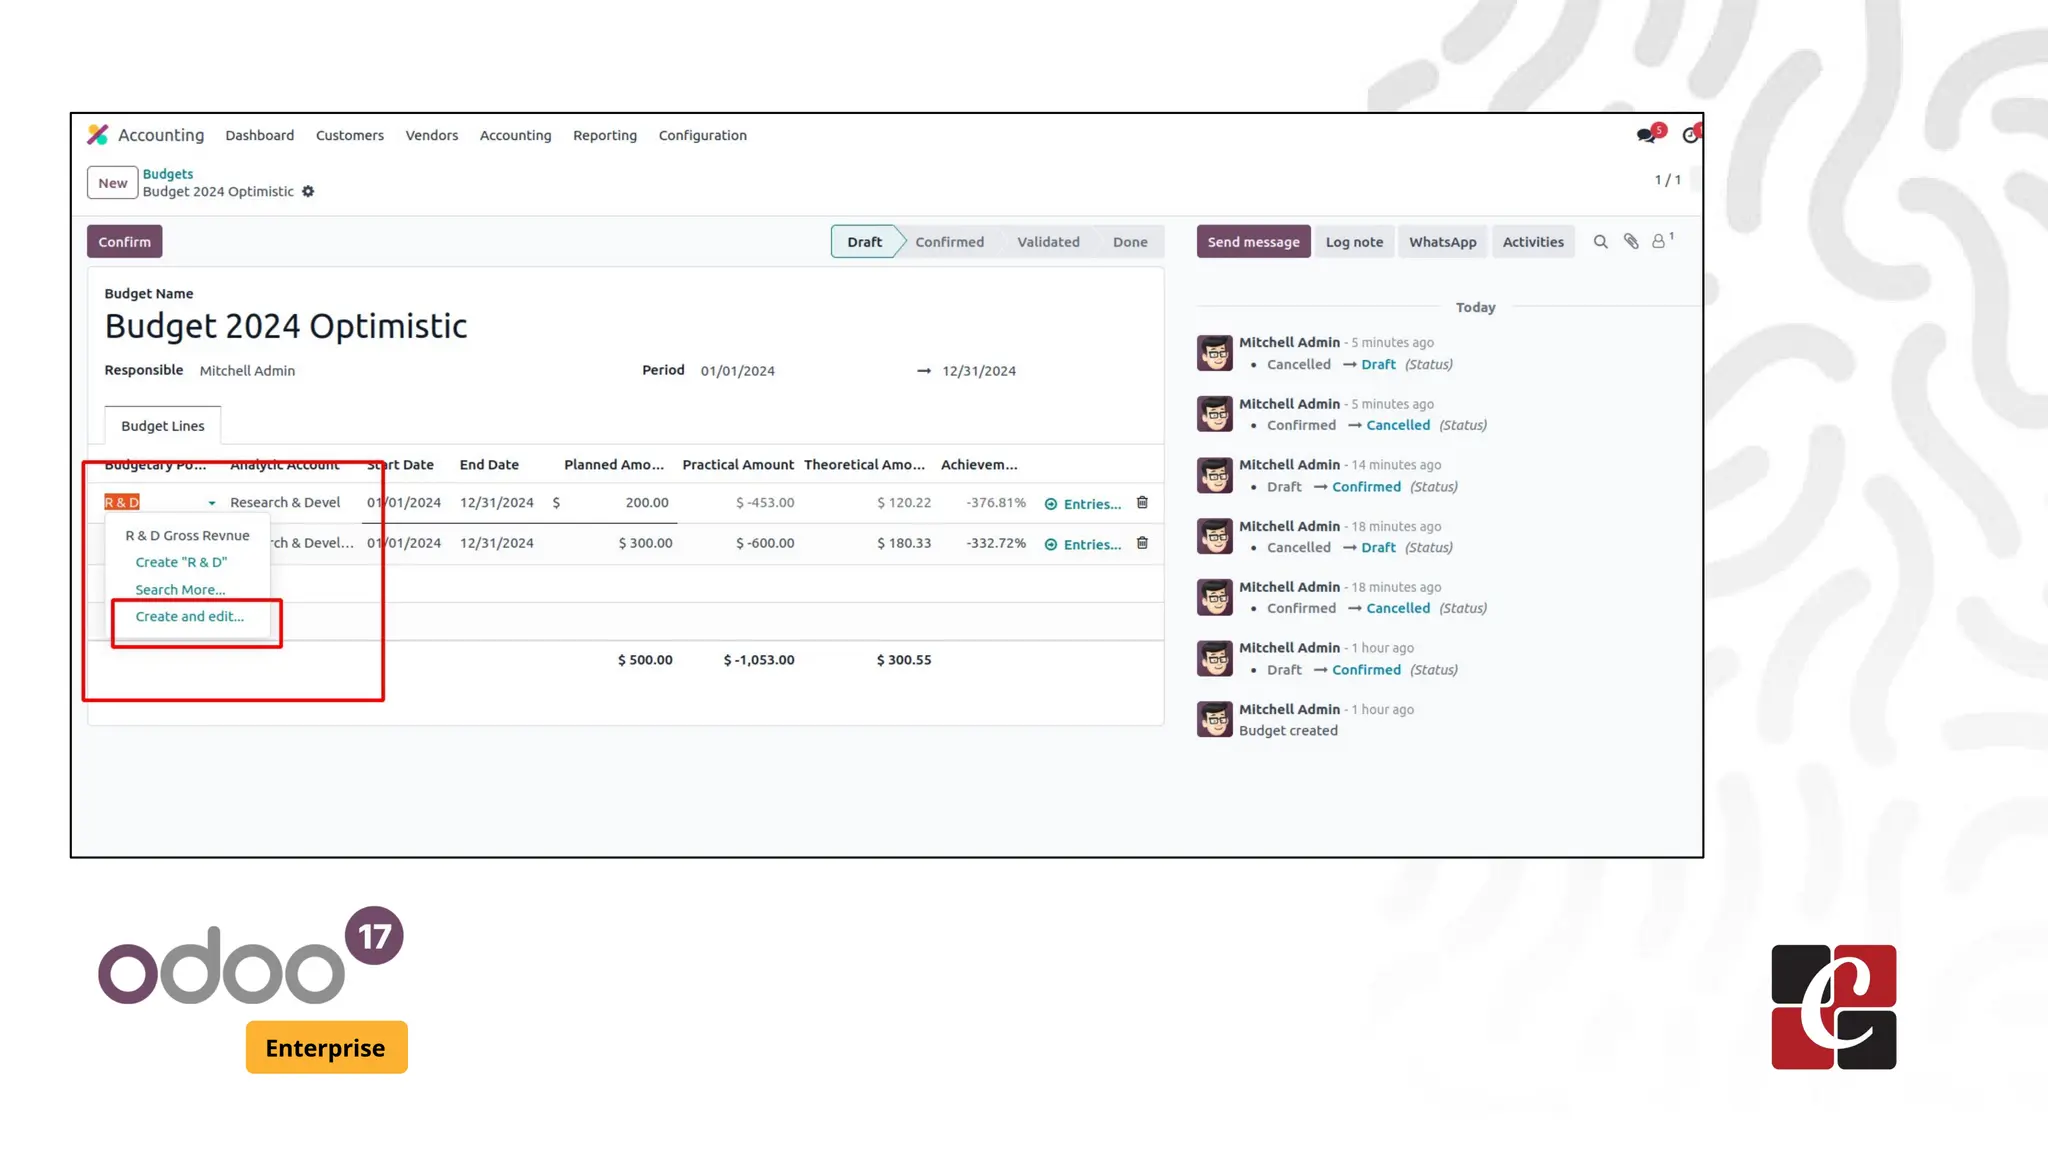Open the conversations chat bubble icon

tap(1645, 135)
